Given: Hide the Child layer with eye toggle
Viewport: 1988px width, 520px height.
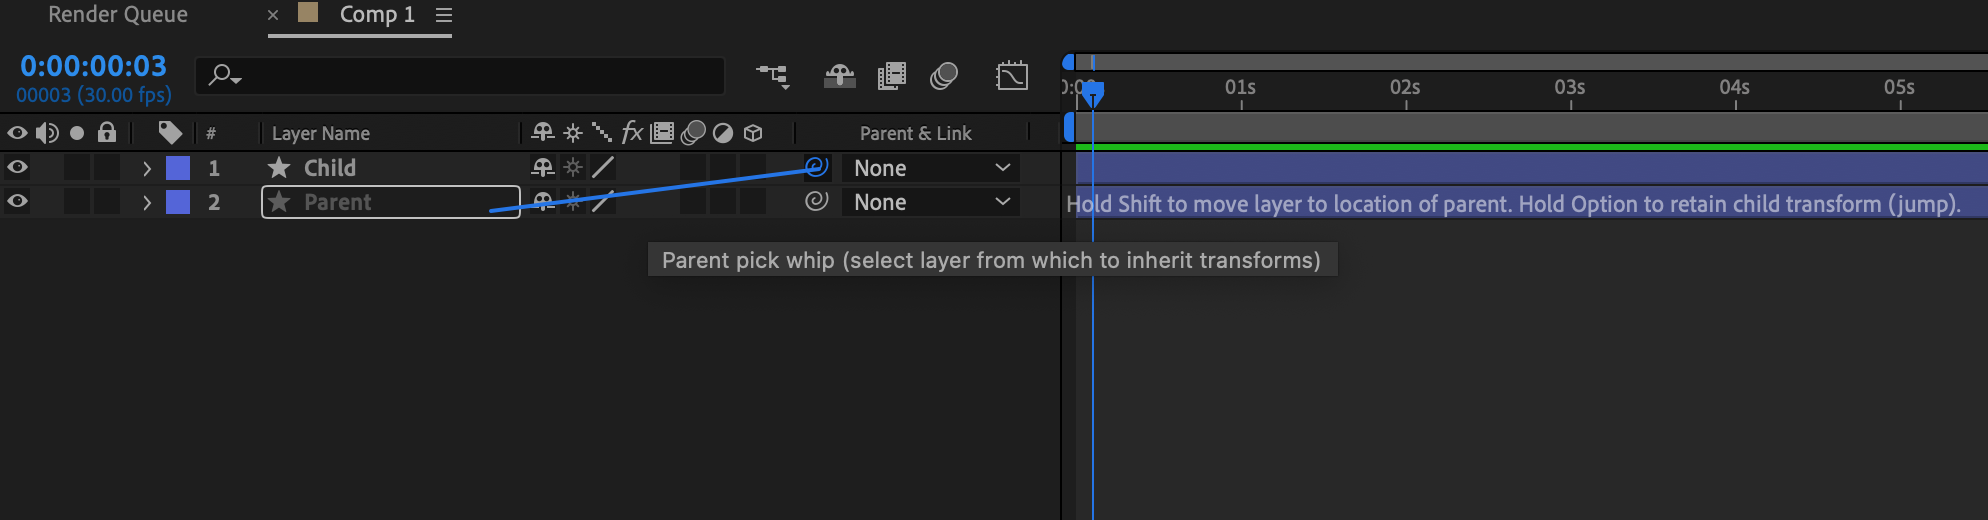Looking at the screenshot, I should (17, 167).
